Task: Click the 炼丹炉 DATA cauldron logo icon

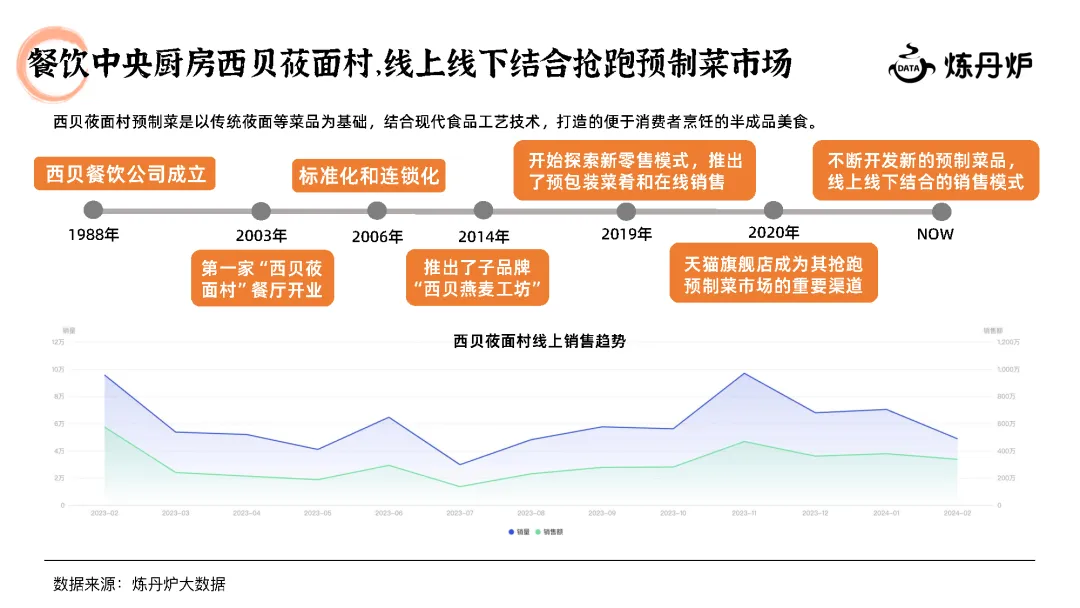Action: (x=911, y=64)
